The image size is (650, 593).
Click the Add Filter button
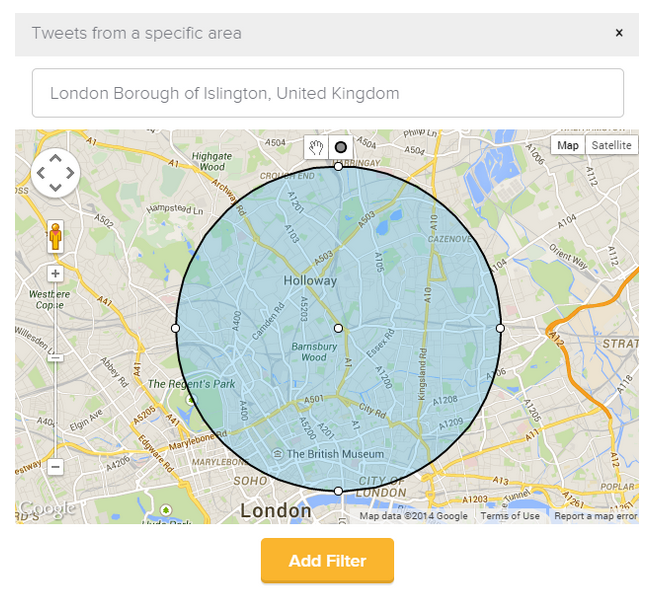coord(327,561)
